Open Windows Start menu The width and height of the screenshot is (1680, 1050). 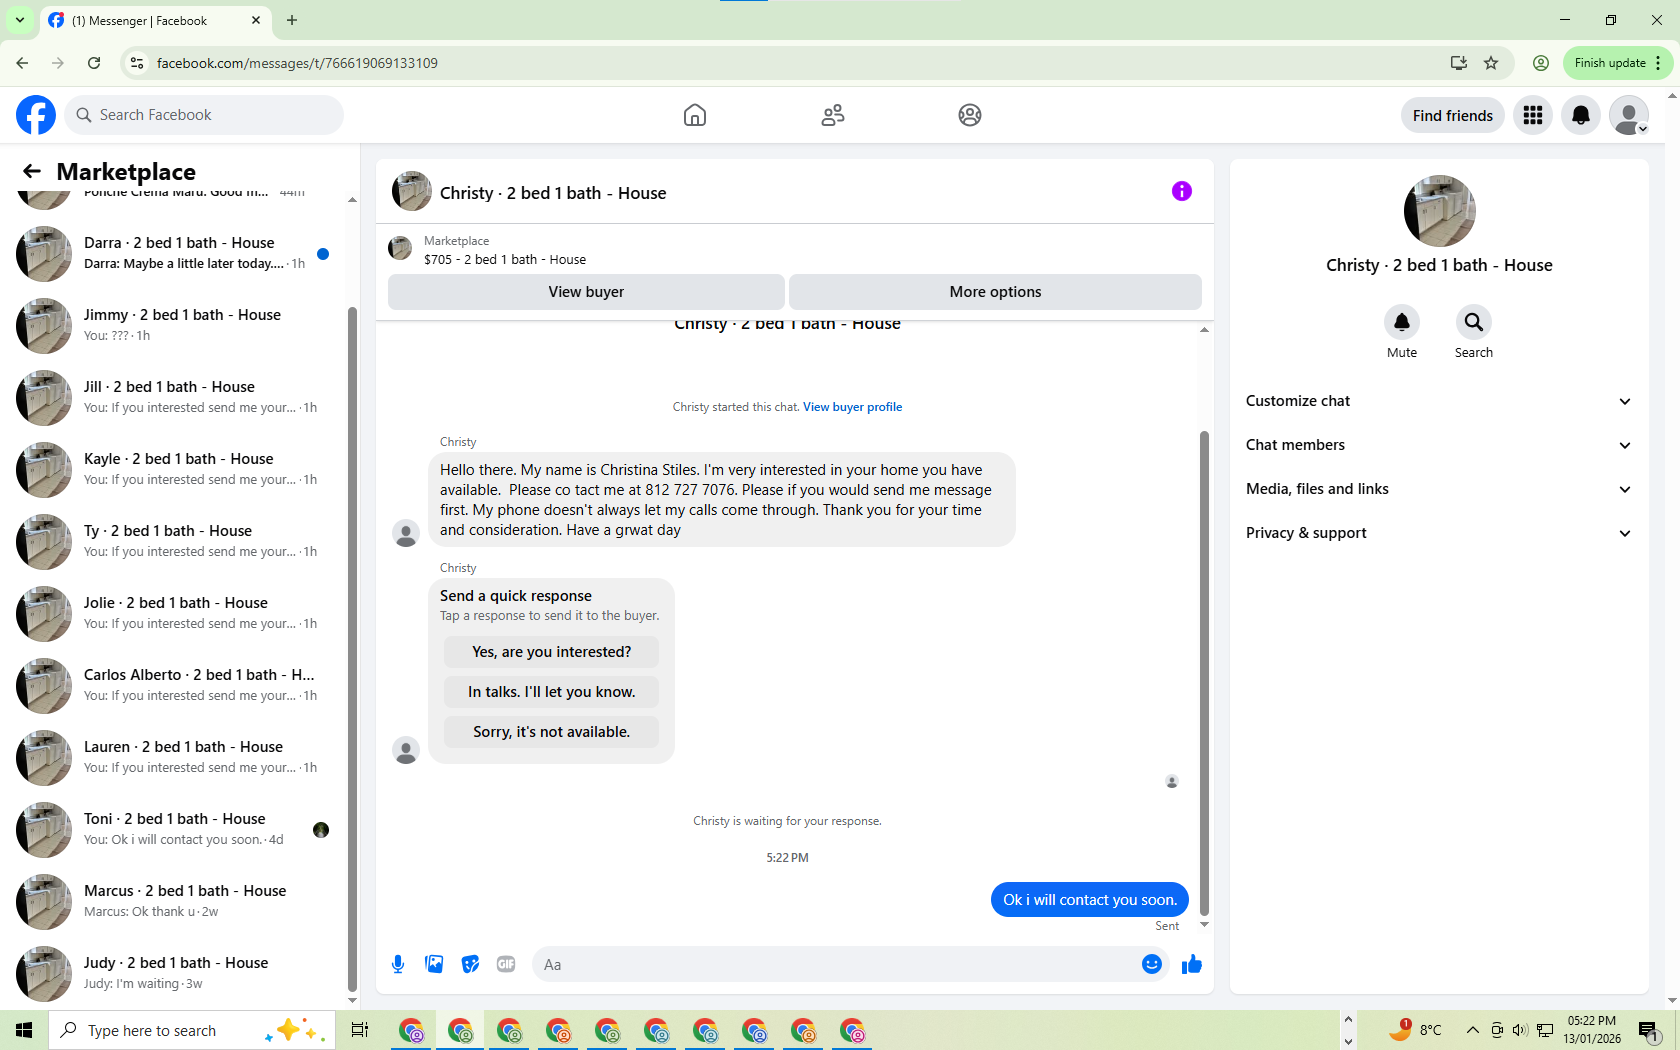click(24, 1030)
